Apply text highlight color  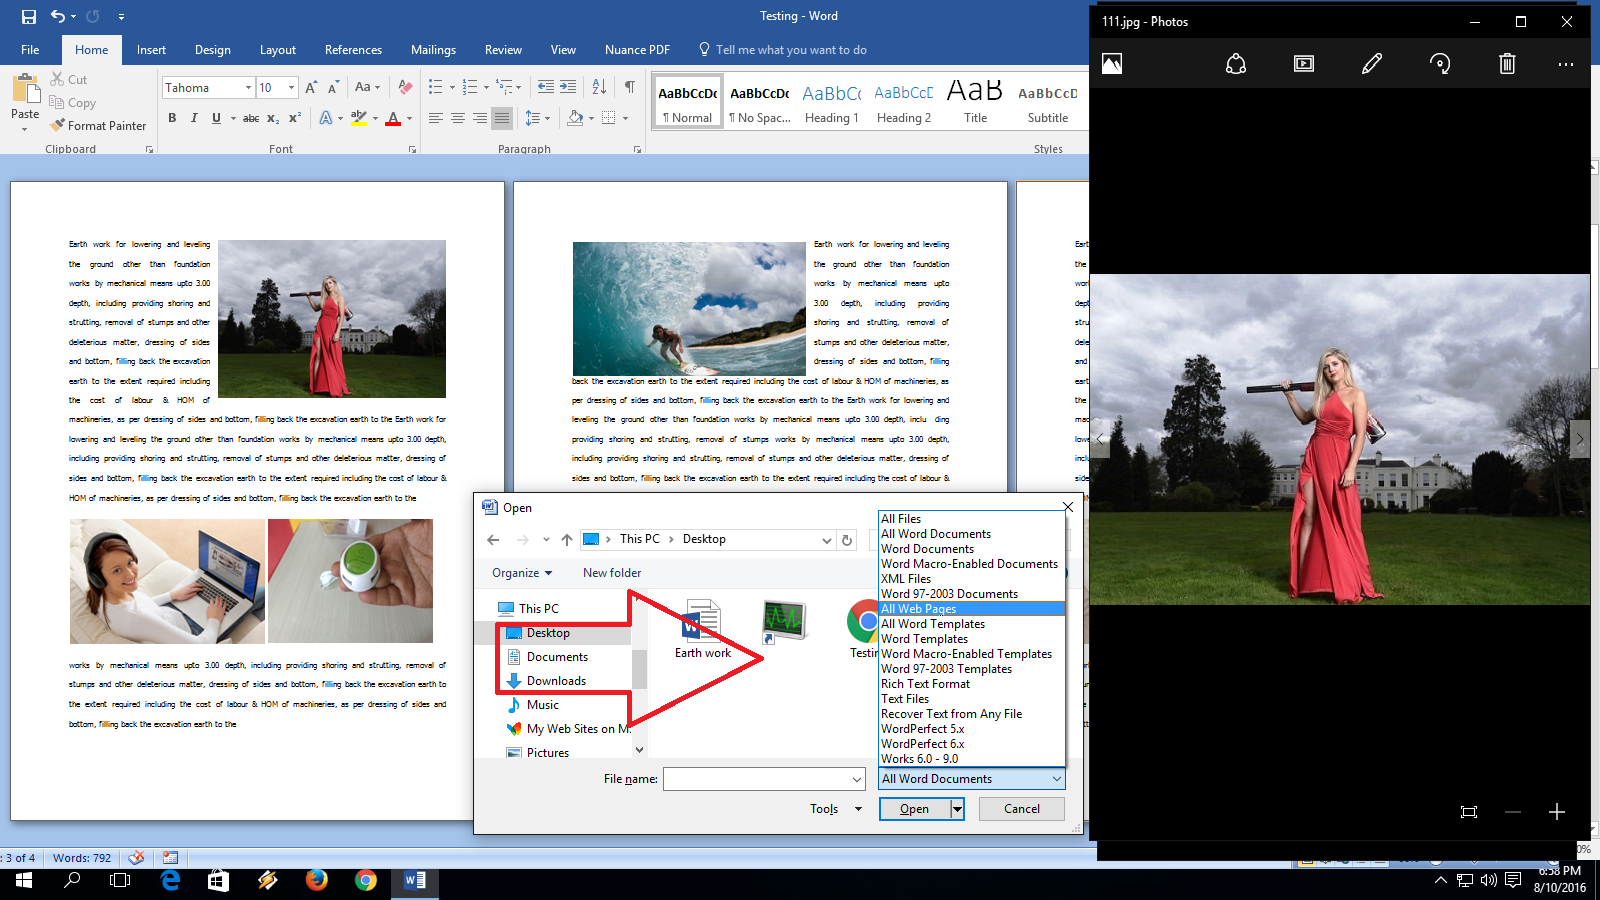point(359,118)
